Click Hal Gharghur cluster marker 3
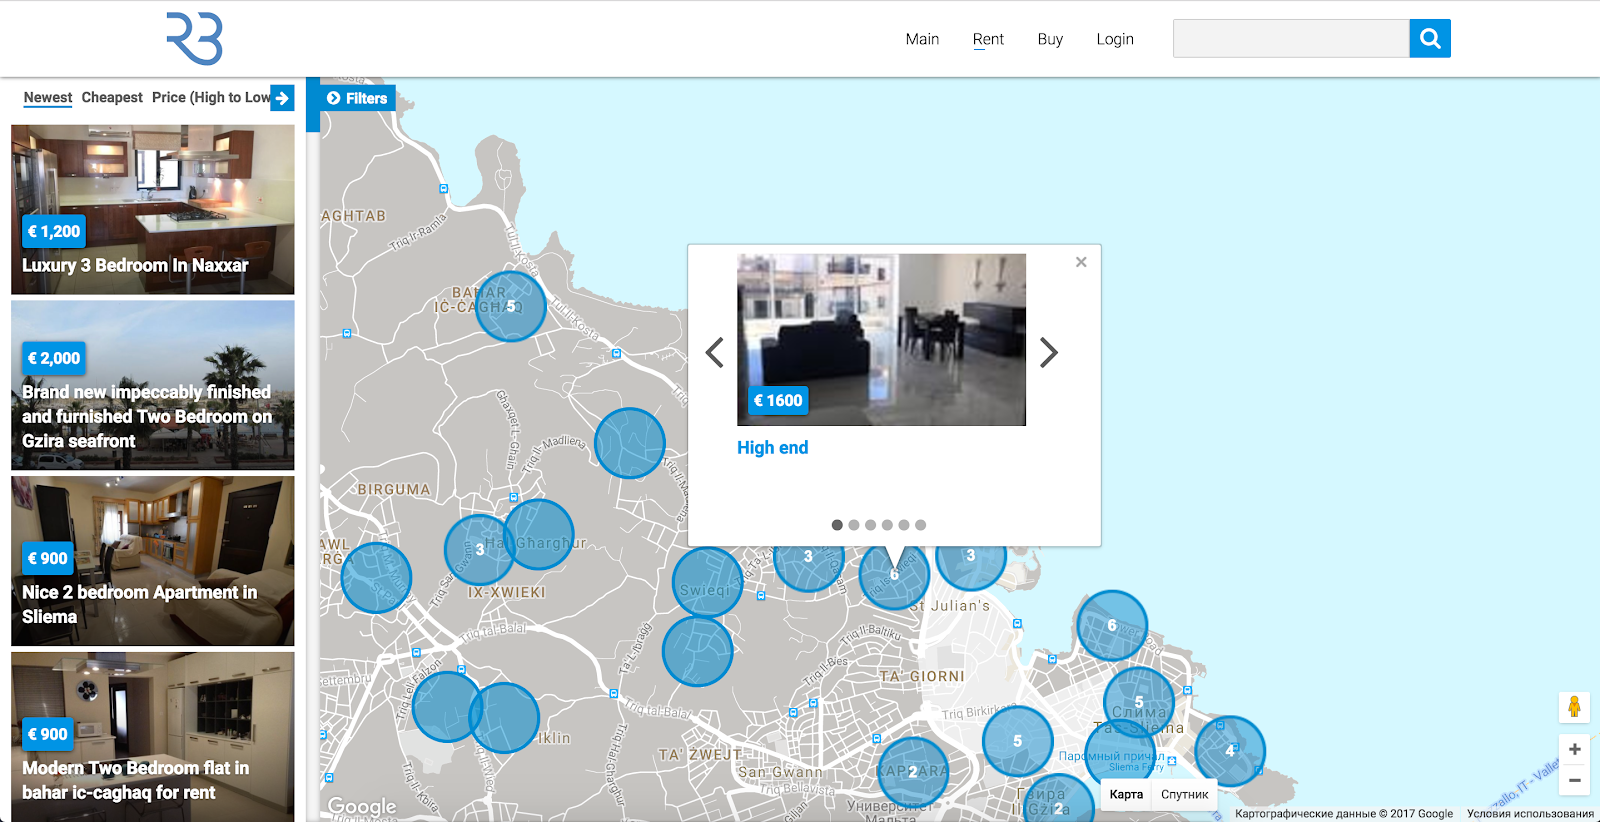 (x=480, y=550)
